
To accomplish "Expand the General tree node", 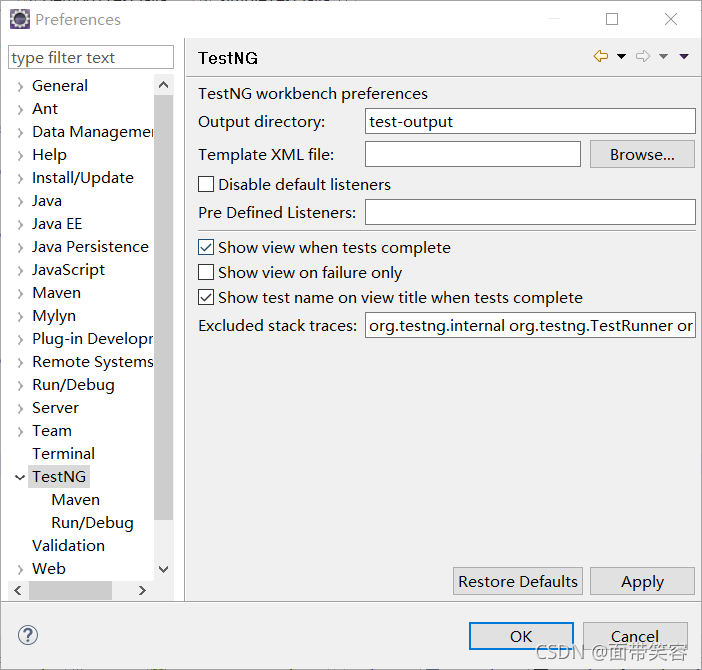I will tap(20, 86).
